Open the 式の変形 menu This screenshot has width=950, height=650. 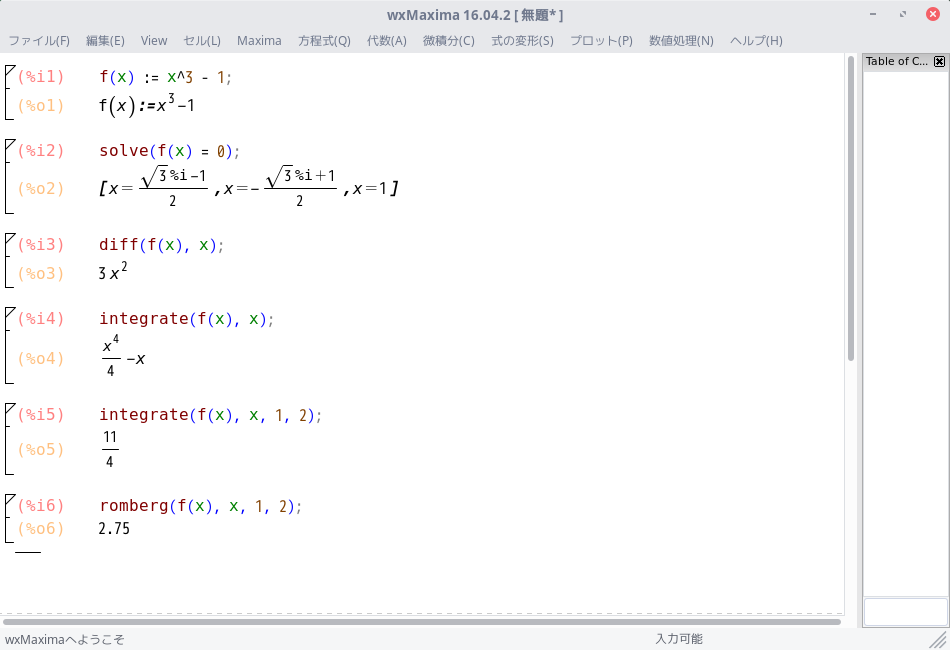(x=521, y=41)
